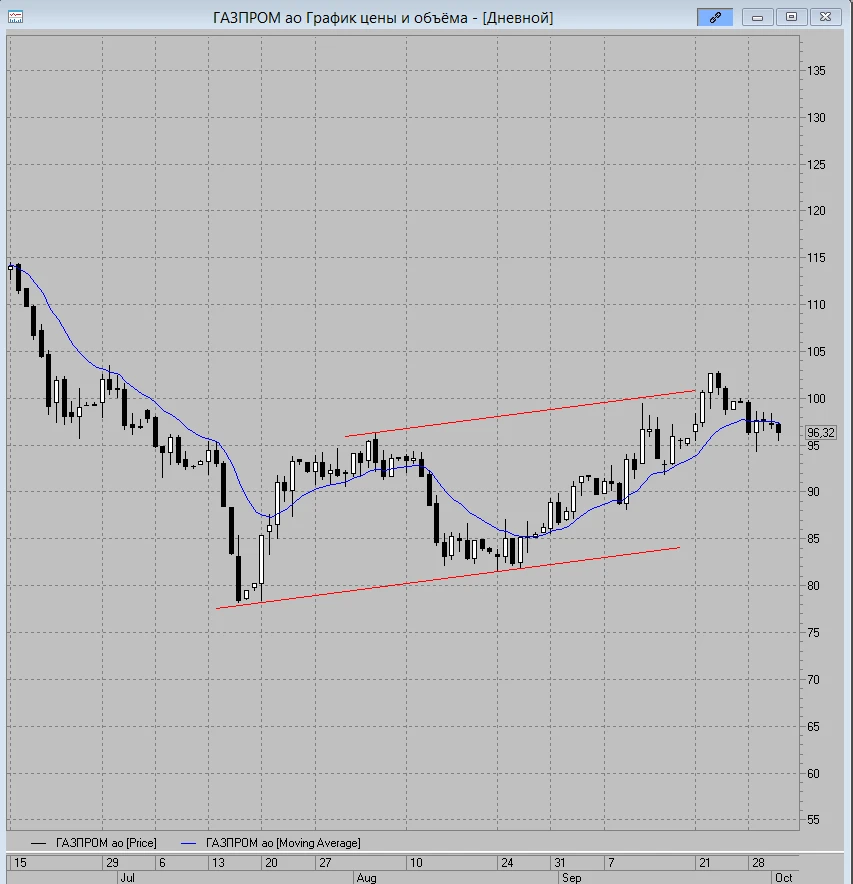Click the 100 price axis label
The width and height of the screenshot is (853, 884).
(x=816, y=399)
